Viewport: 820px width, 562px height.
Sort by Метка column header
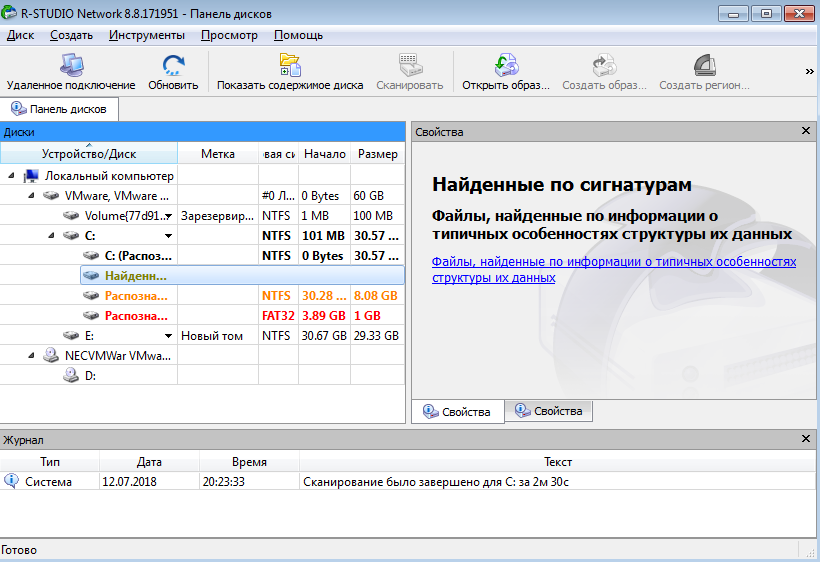pos(218,154)
